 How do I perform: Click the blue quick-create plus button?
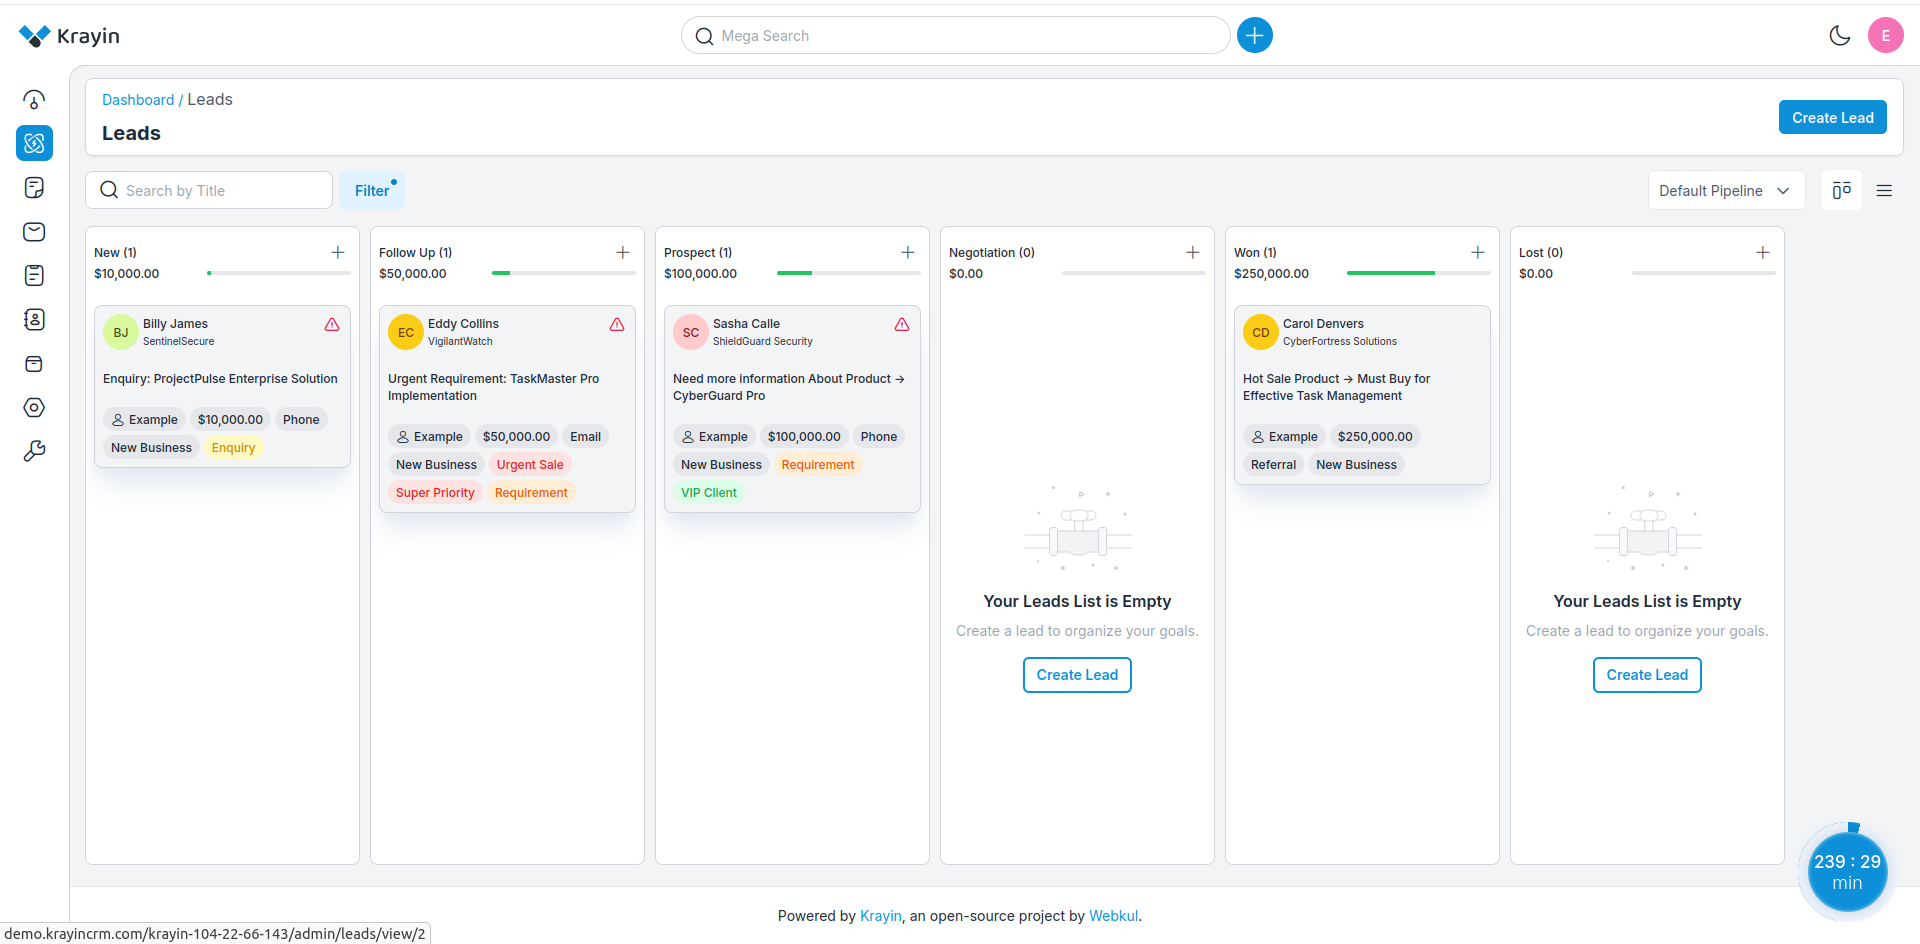pyautogui.click(x=1254, y=36)
